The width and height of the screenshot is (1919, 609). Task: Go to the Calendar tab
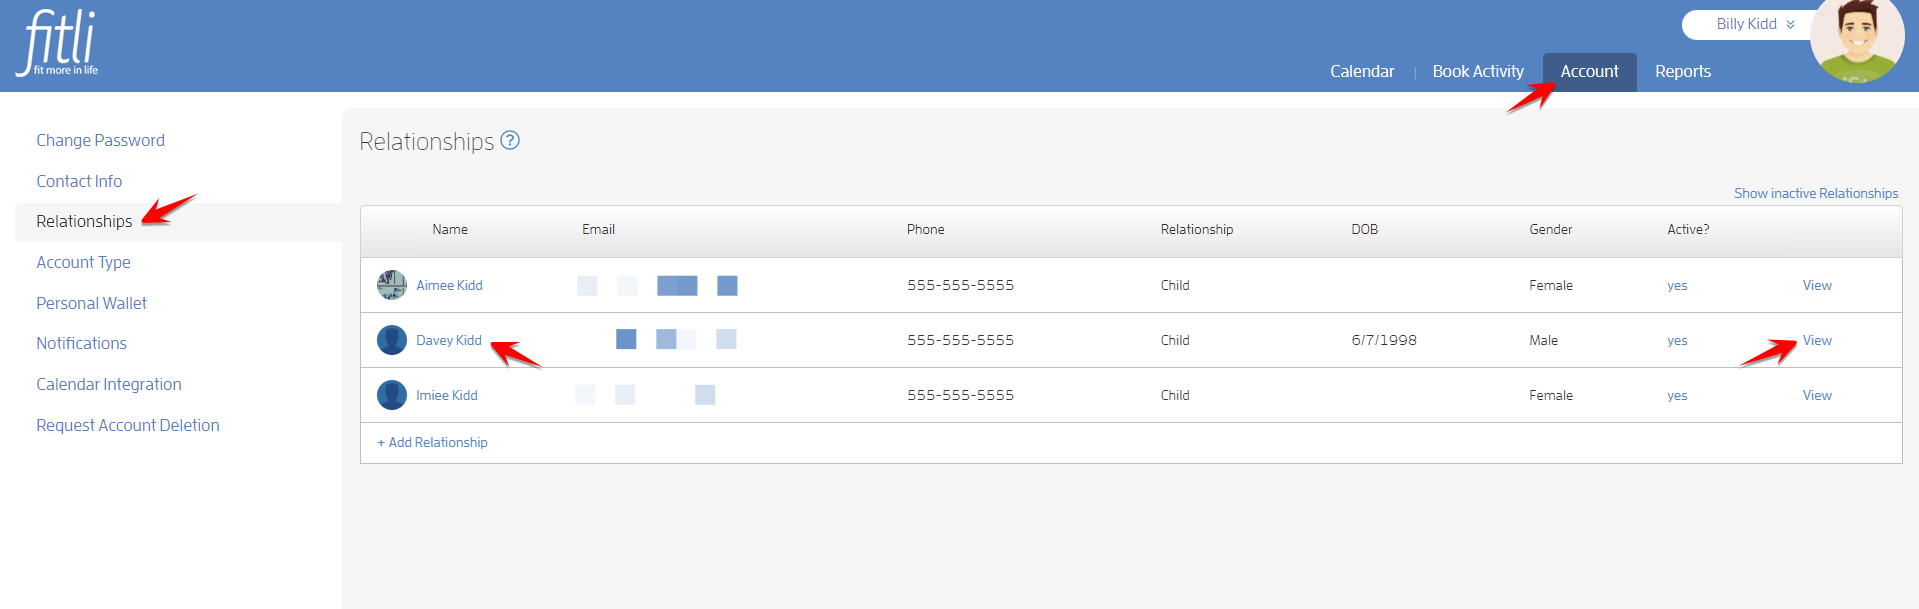[1362, 71]
